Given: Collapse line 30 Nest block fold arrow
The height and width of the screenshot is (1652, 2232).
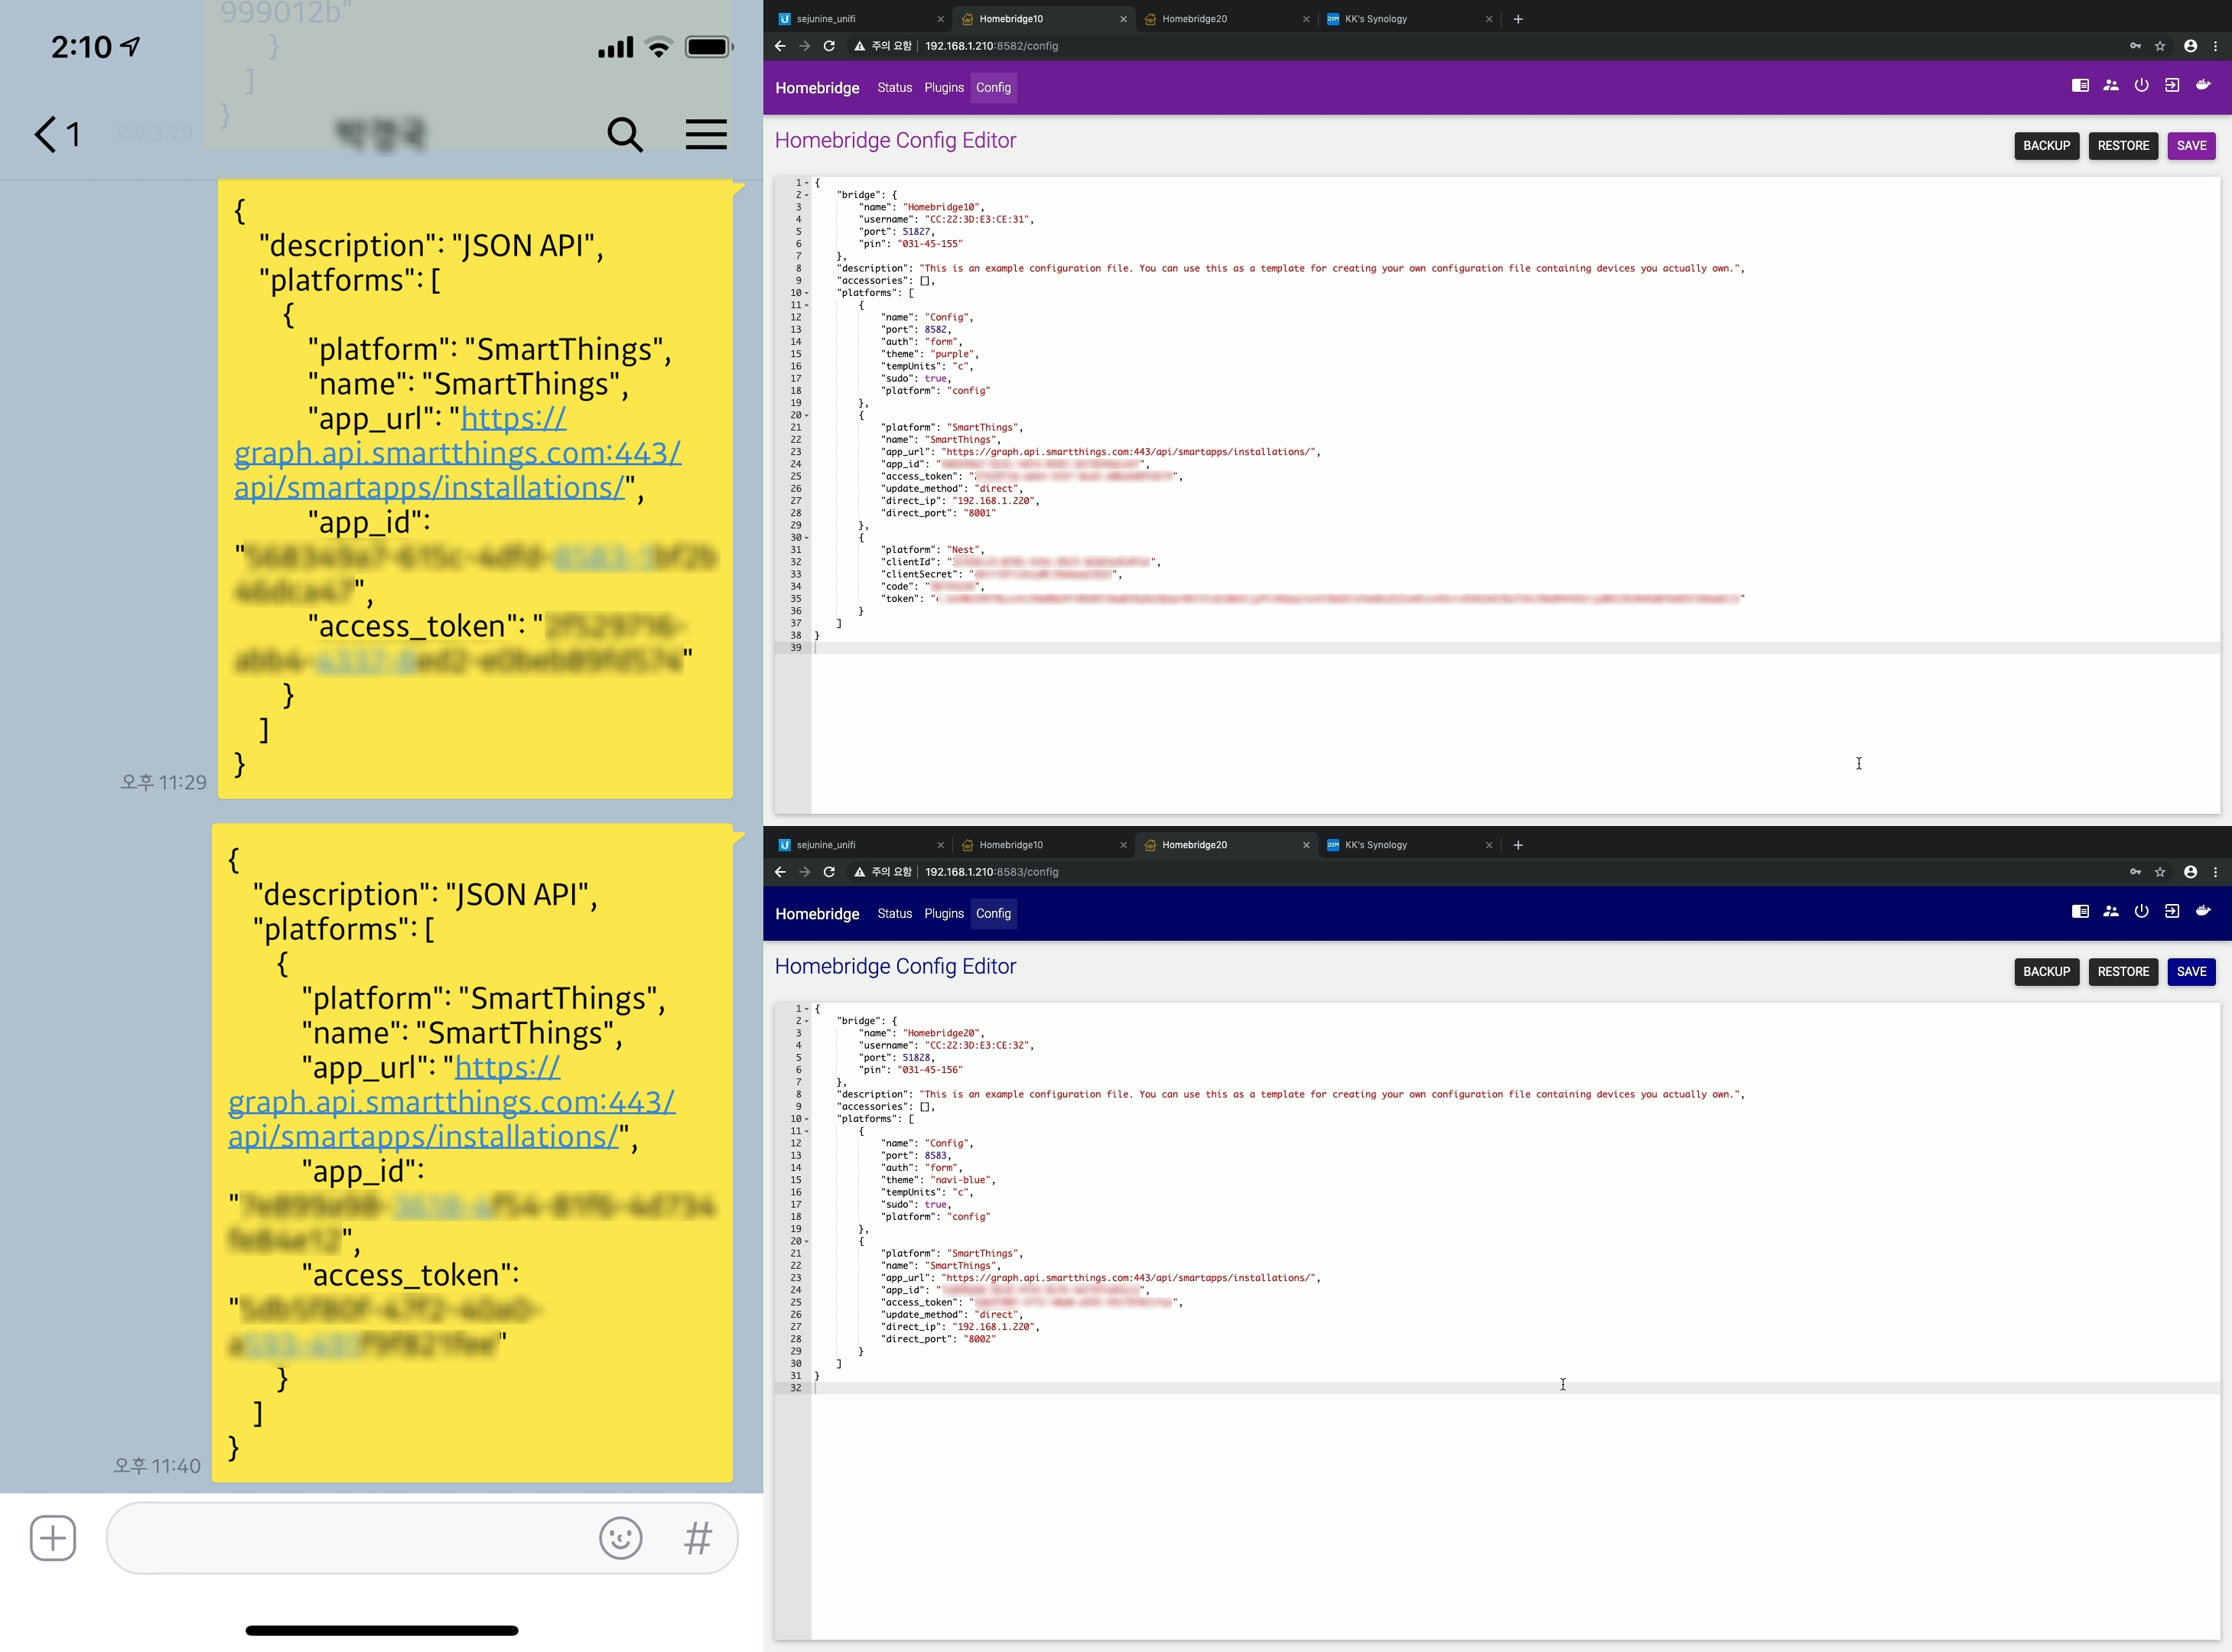Looking at the screenshot, I should tap(807, 538).
